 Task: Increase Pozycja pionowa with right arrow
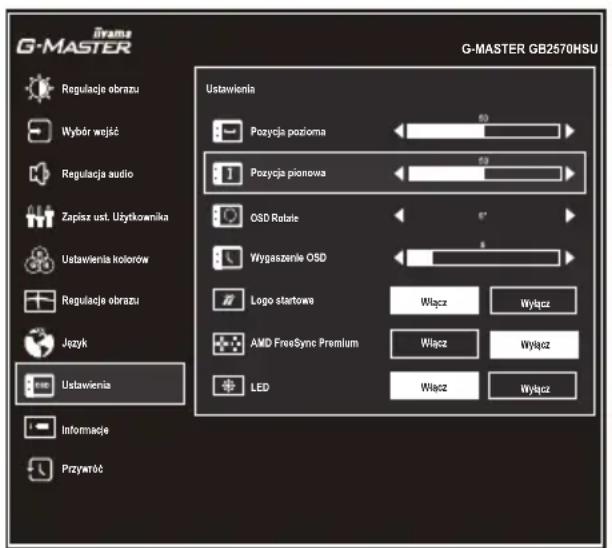[570, 174]
